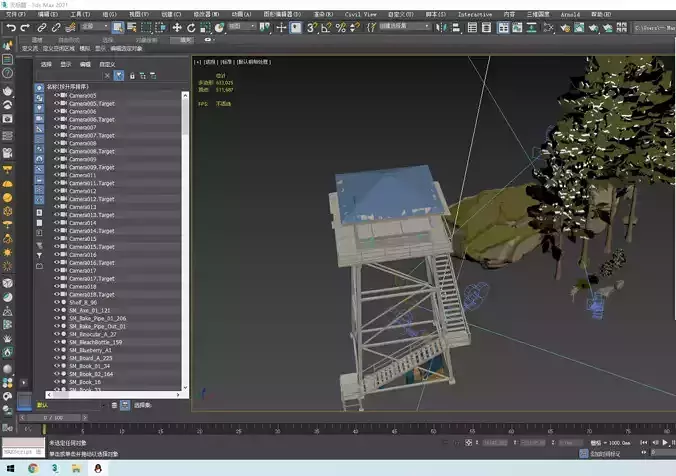Toggle the Layer Explorer toolbar icon
676x476 pixels.
click(486, 28)
